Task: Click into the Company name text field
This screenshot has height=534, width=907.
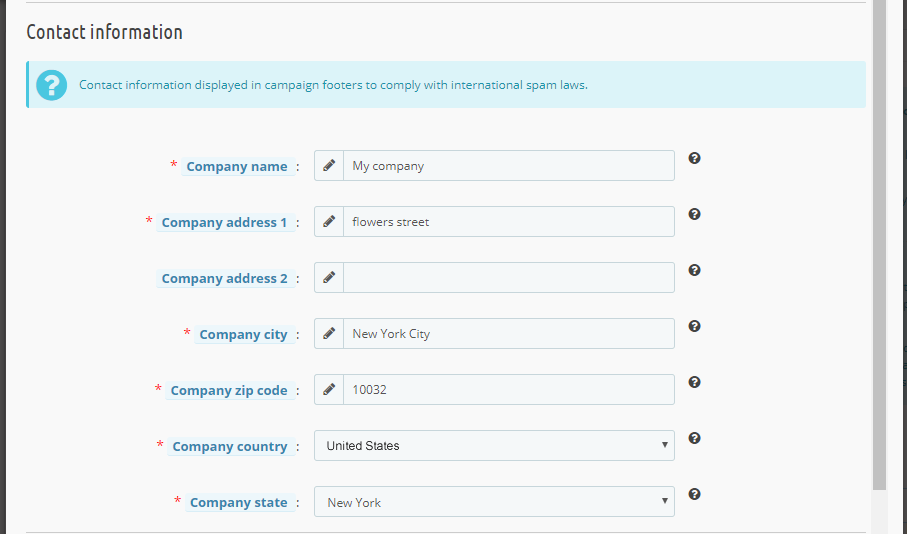Action: click(508, 165)
